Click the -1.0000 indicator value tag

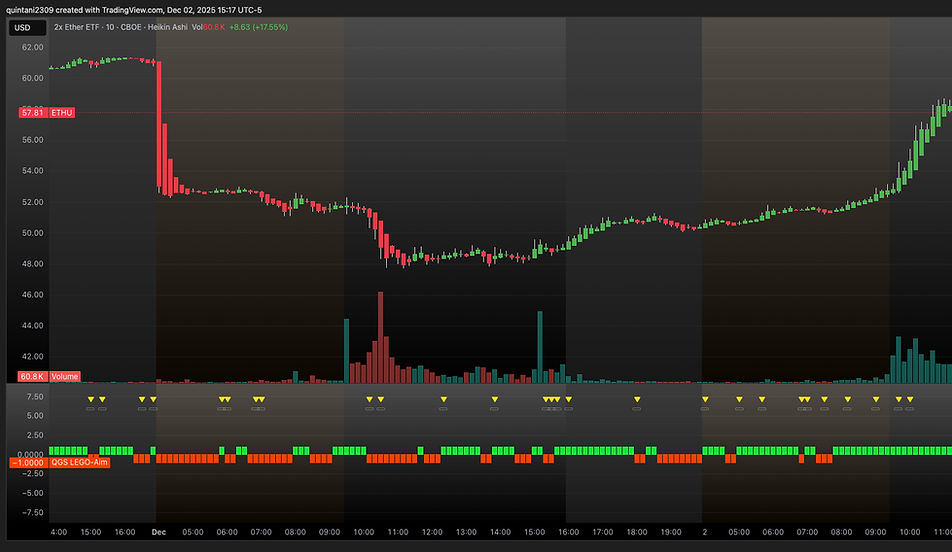(28, 463)
